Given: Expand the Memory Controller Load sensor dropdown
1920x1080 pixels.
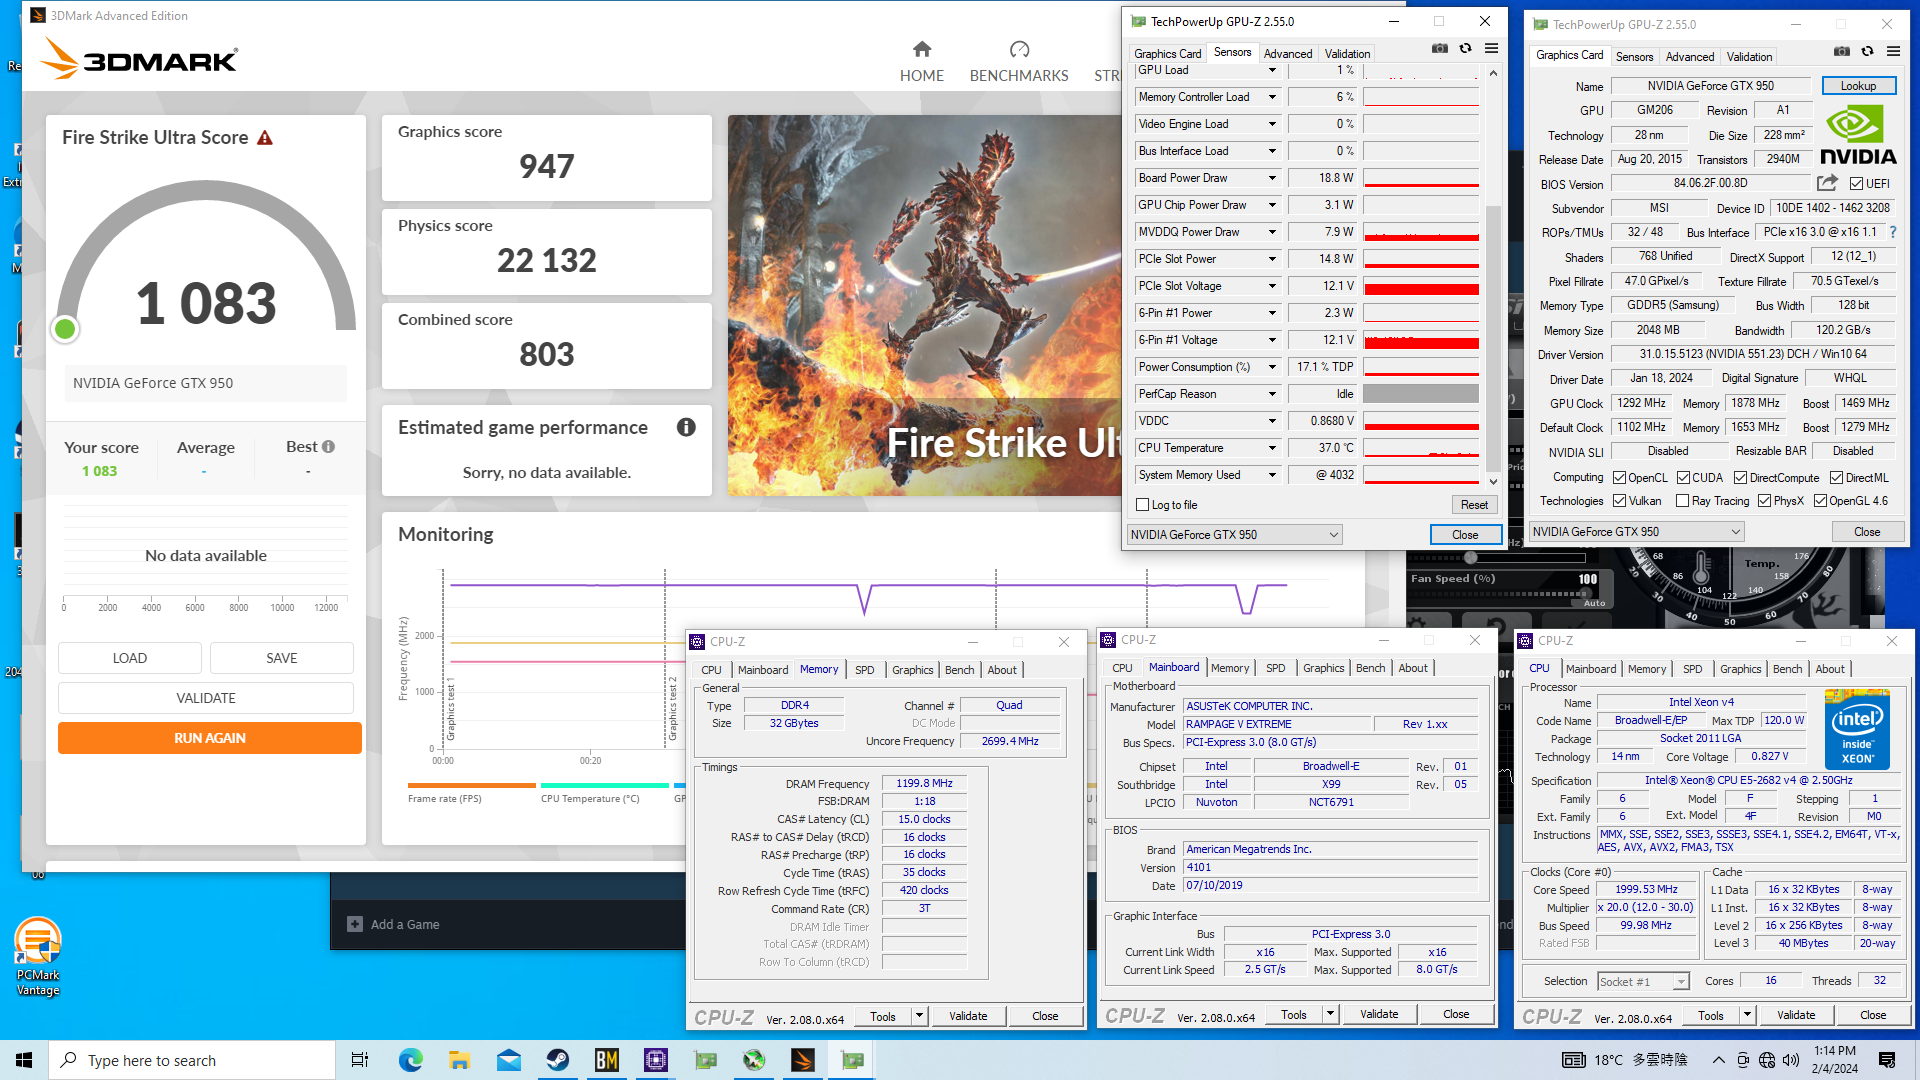Looking at the screenshot, I should point(1272,97).
